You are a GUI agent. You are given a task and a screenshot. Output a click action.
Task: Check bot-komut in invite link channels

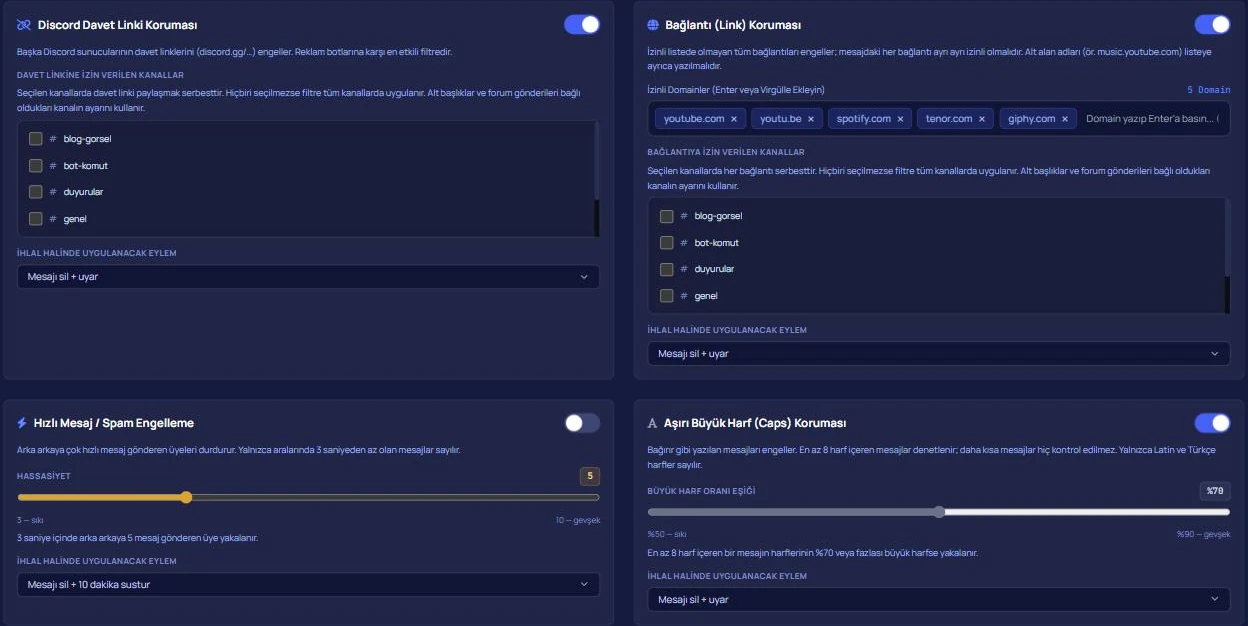(36, 165)
